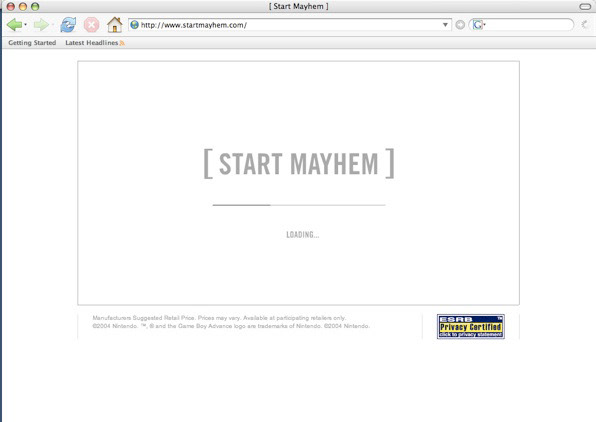Image resolution: width=596 pixels, height=422 pixels.
Task: Toggle the toolbar with the top-right pill button
Action: [585, 6]
